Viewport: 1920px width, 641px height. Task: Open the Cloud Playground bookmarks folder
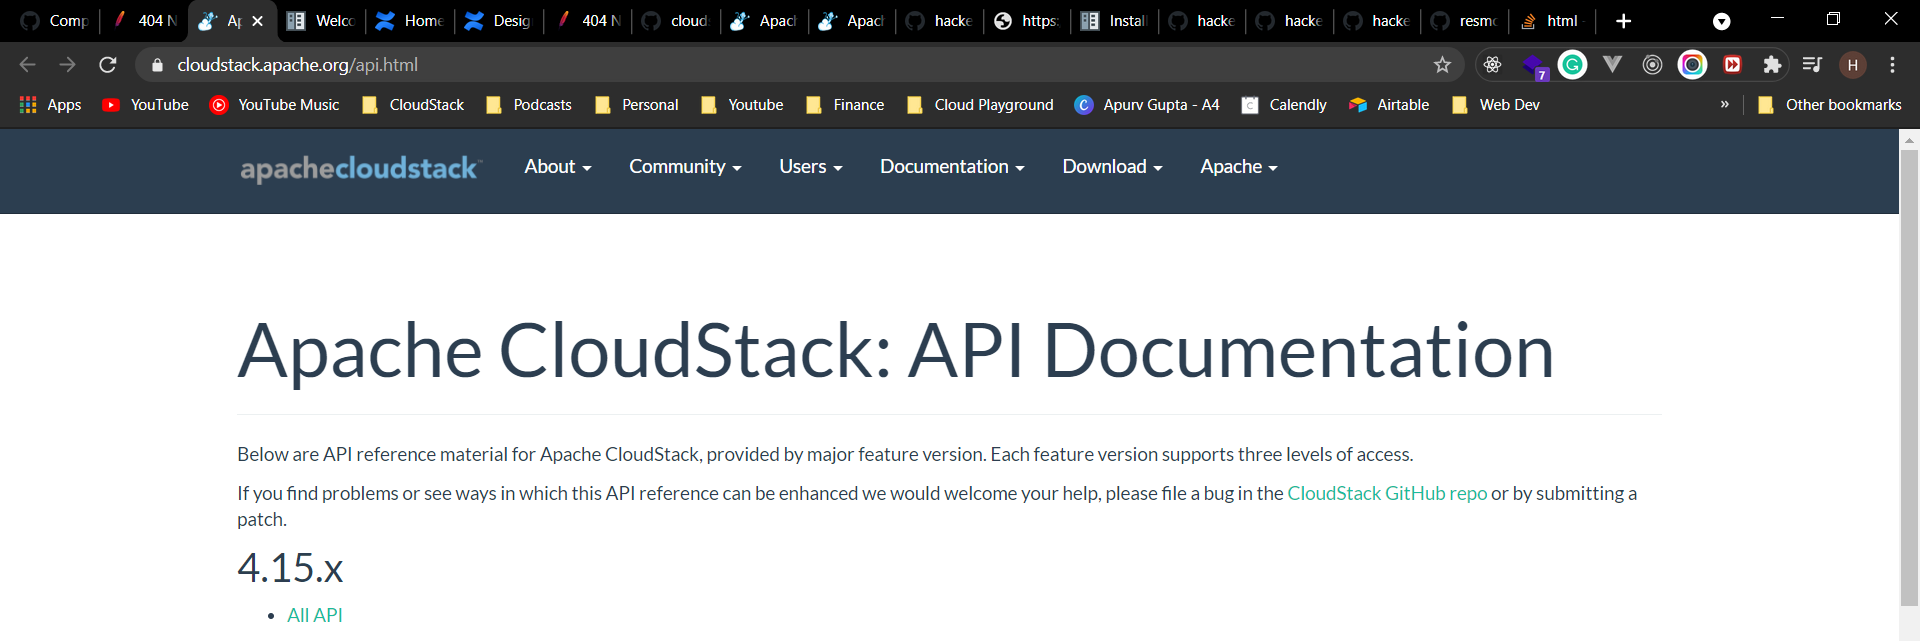tap(980, 105)
